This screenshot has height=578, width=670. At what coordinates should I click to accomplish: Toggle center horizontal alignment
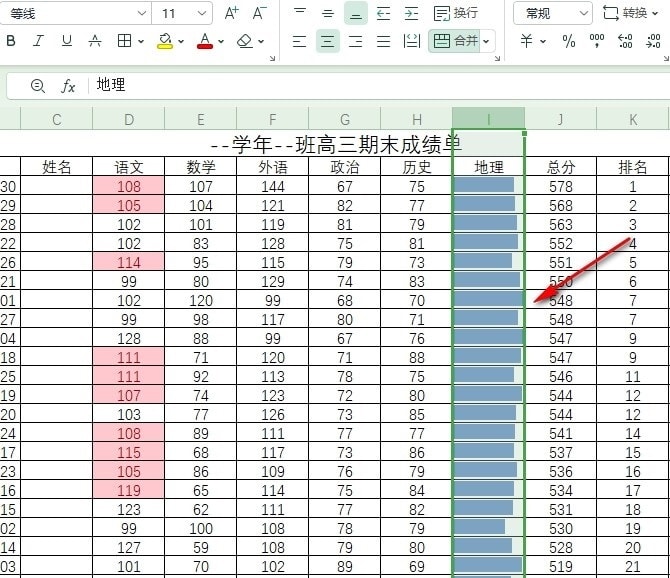327,41
